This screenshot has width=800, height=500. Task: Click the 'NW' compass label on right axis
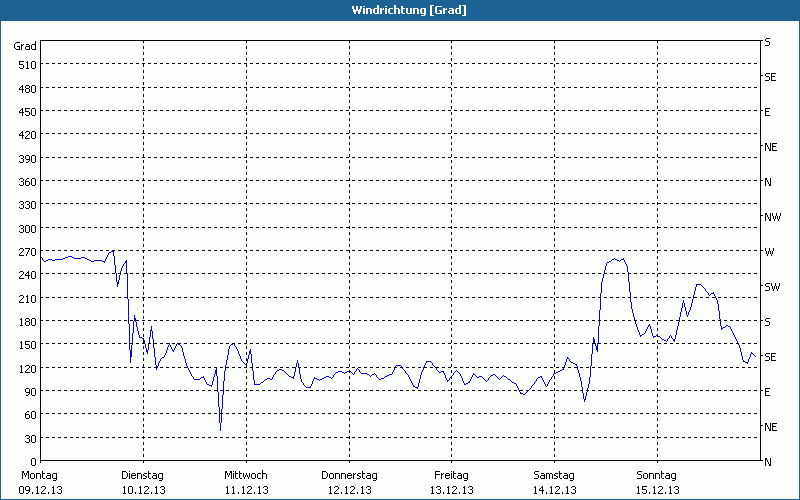[x=772, y=217]
